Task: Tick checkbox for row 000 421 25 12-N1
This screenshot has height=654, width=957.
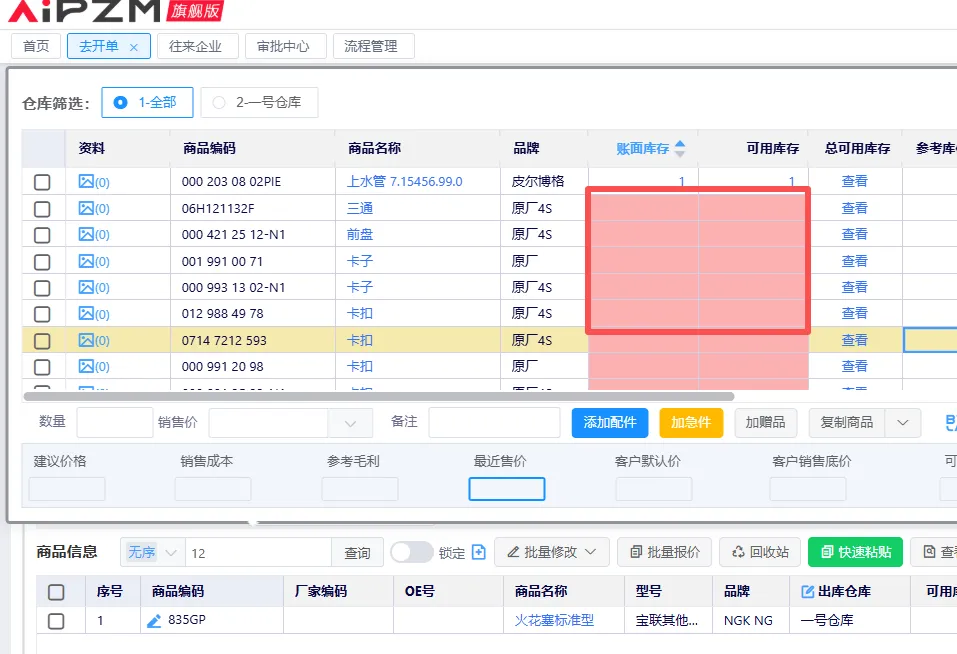Action: 42,235
